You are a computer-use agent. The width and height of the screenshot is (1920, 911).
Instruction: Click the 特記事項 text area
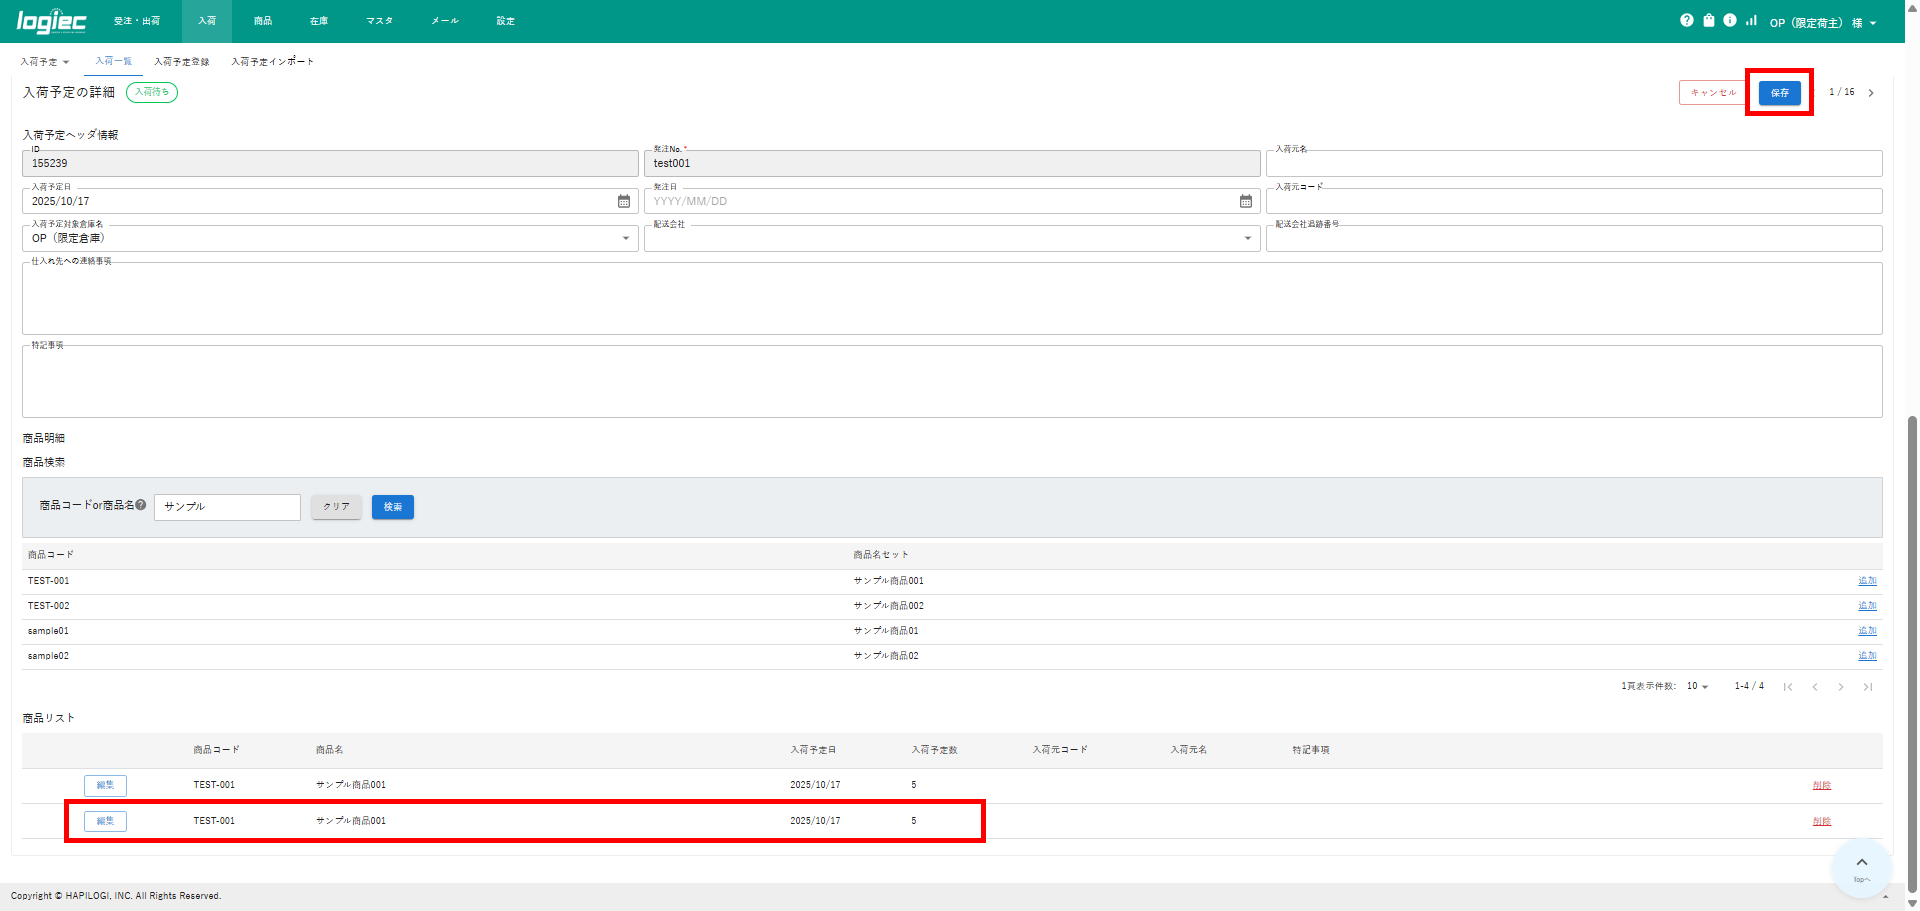951,382
